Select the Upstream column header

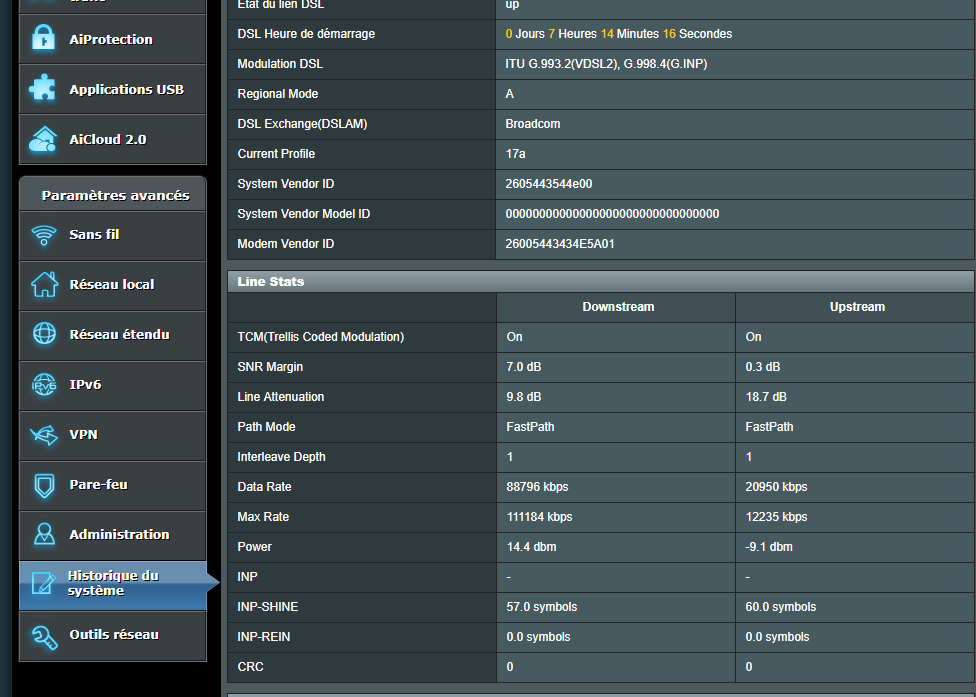(856, 307)
